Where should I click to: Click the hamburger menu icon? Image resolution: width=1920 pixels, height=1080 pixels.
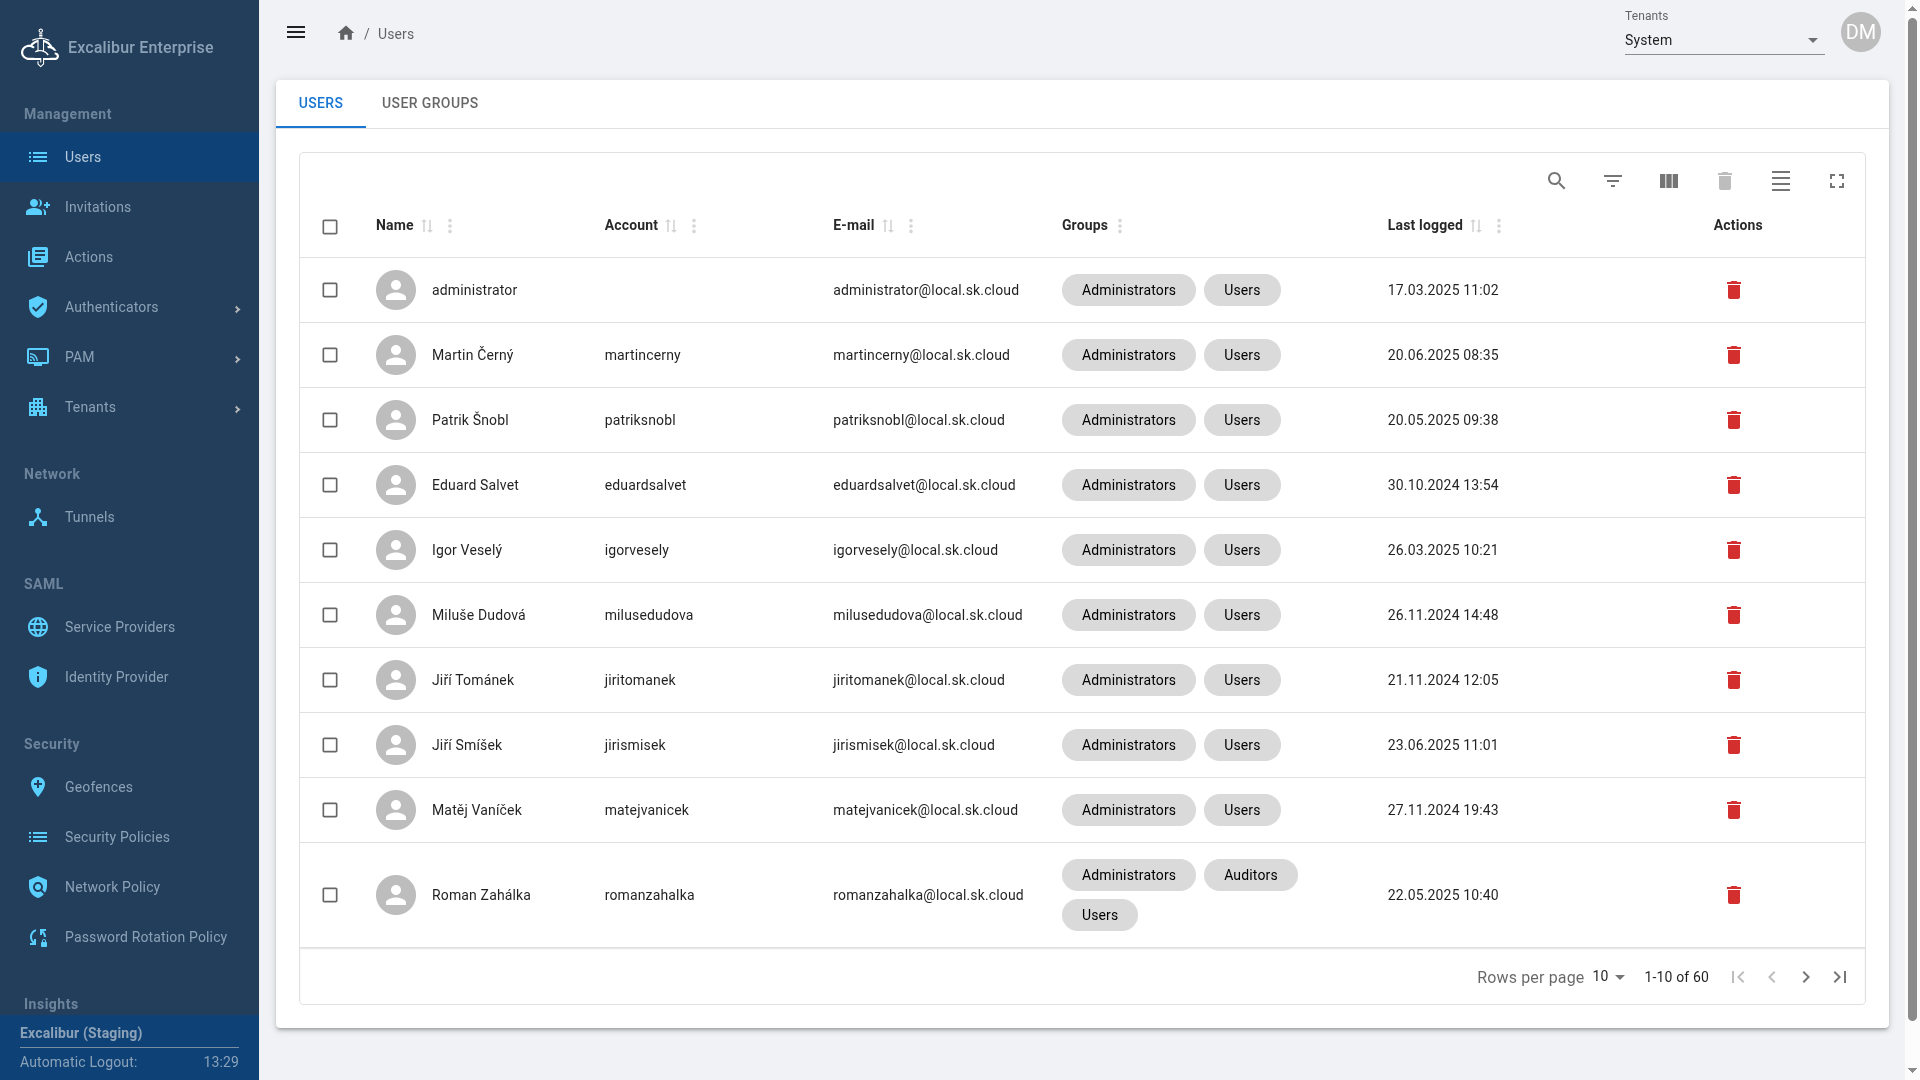[x=296, y=33]
